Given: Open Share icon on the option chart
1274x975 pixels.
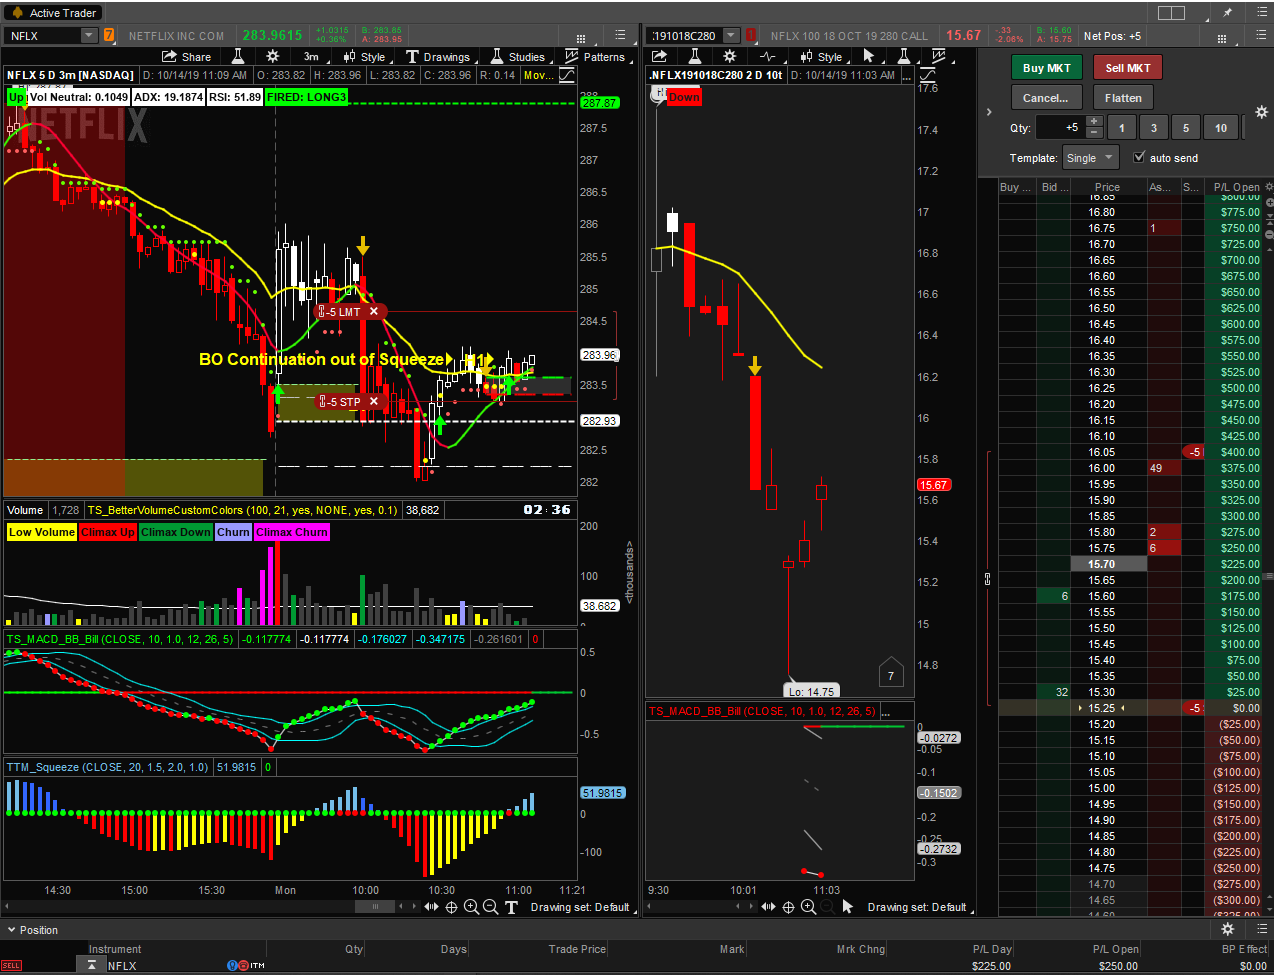Looking at the screenshot, I should click(x=659, y=57).
